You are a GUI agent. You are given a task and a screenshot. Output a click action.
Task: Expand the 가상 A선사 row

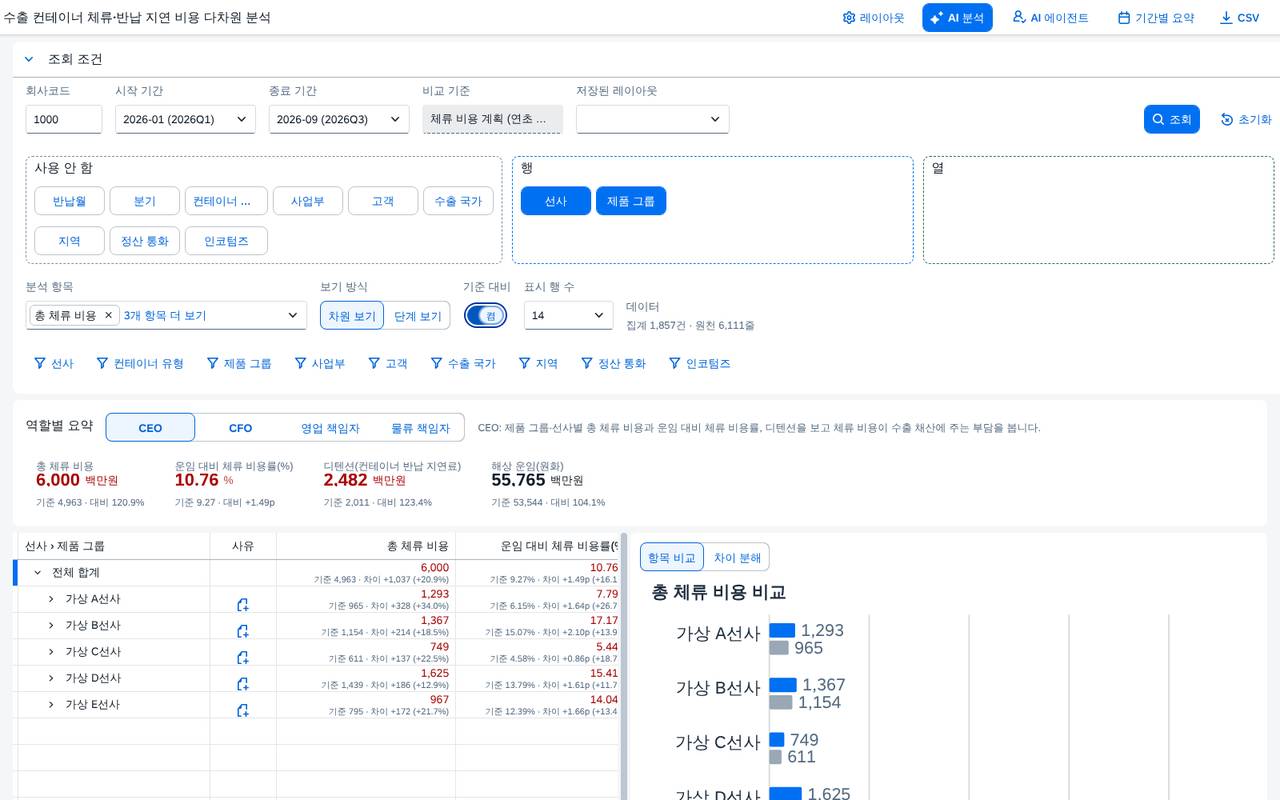51,598
